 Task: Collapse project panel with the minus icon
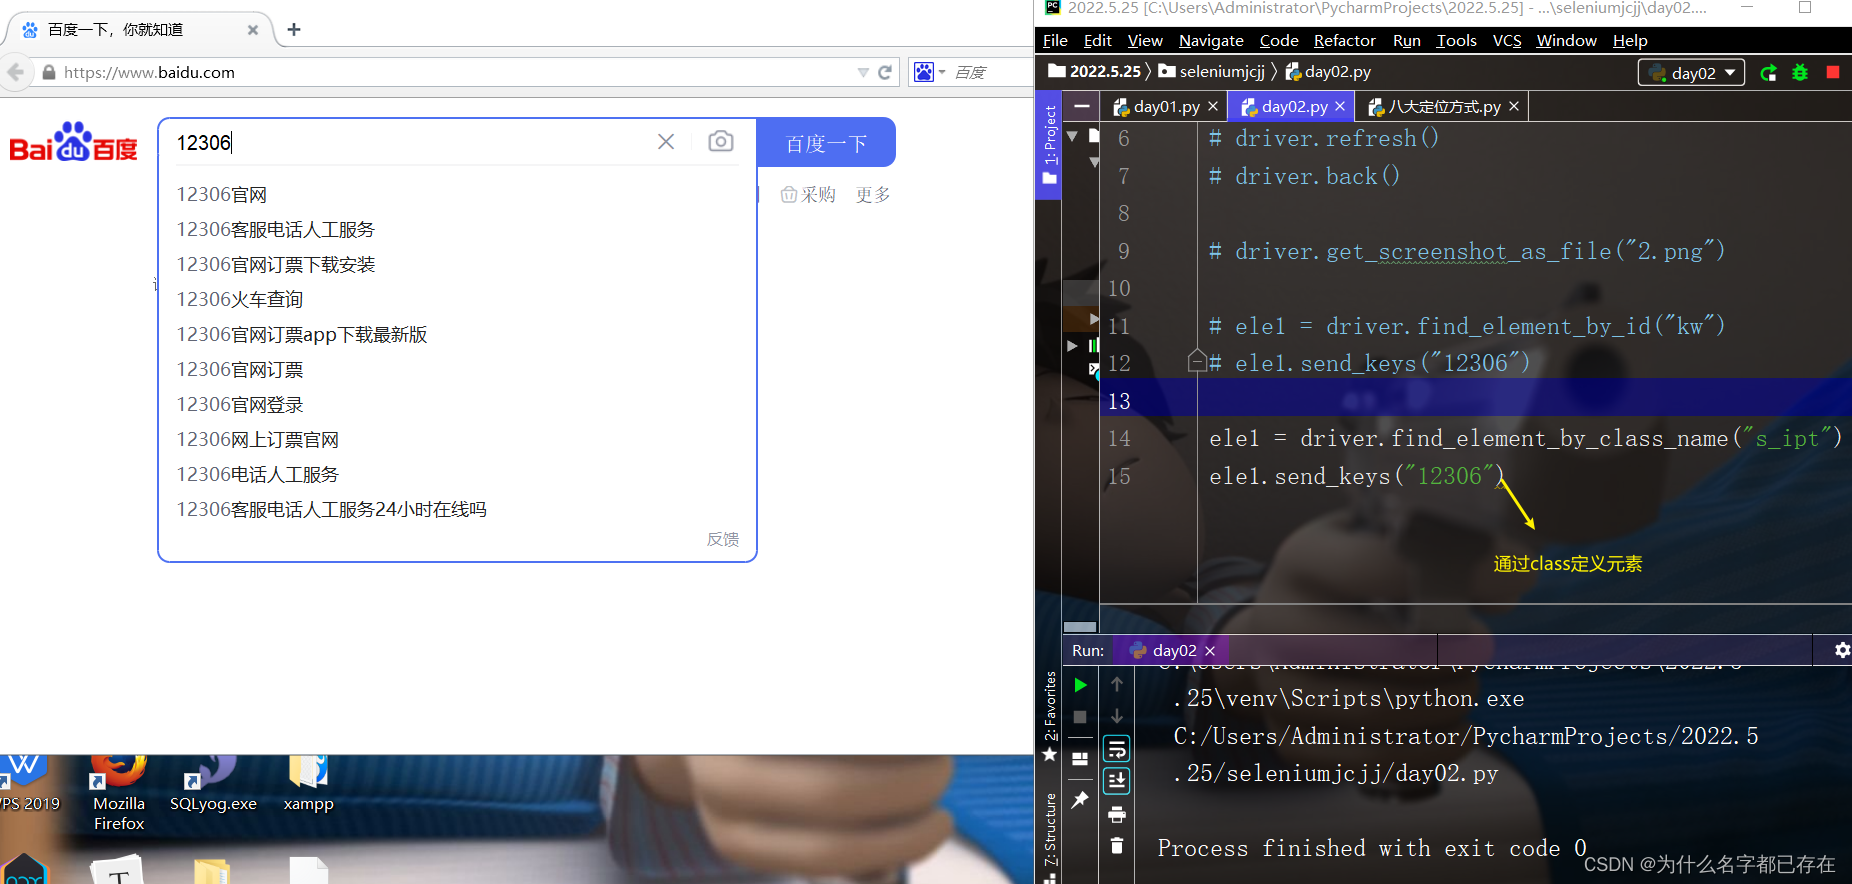pos(1081,106)
